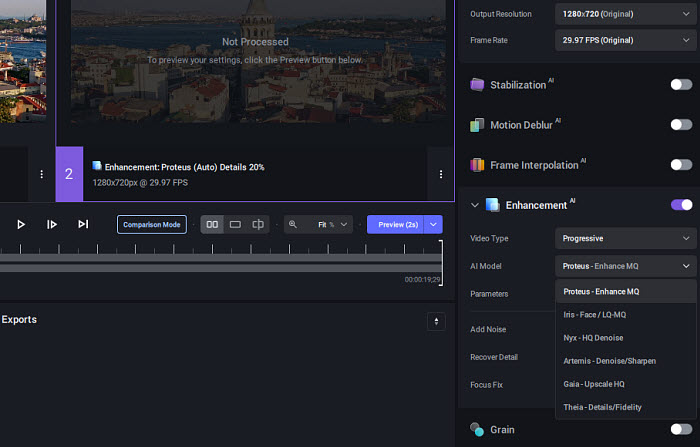
Task: Click the Comparison Mode button
Action: [152, 225]
